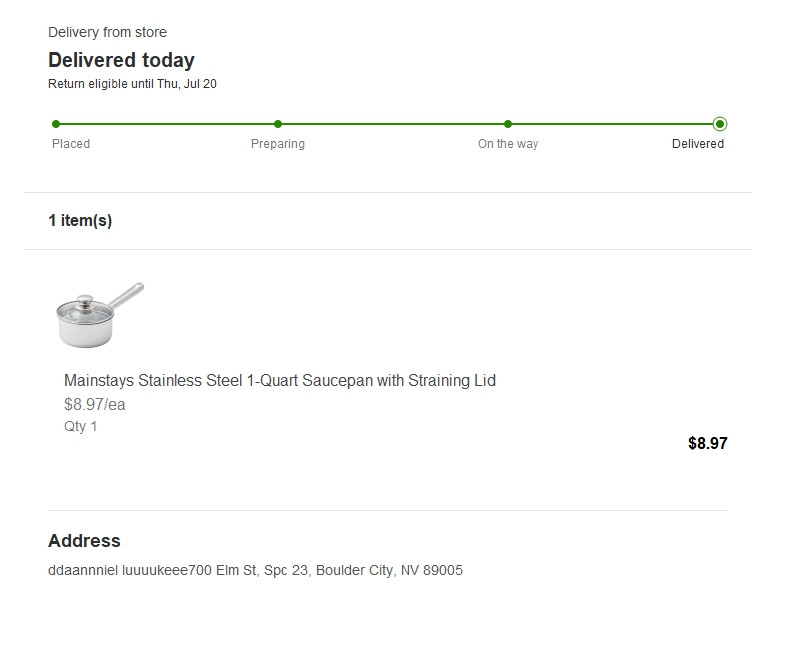Open the saucepan product image
This screenshot has width=800, height=646.
pyautogui.click(x=98, y=315)
